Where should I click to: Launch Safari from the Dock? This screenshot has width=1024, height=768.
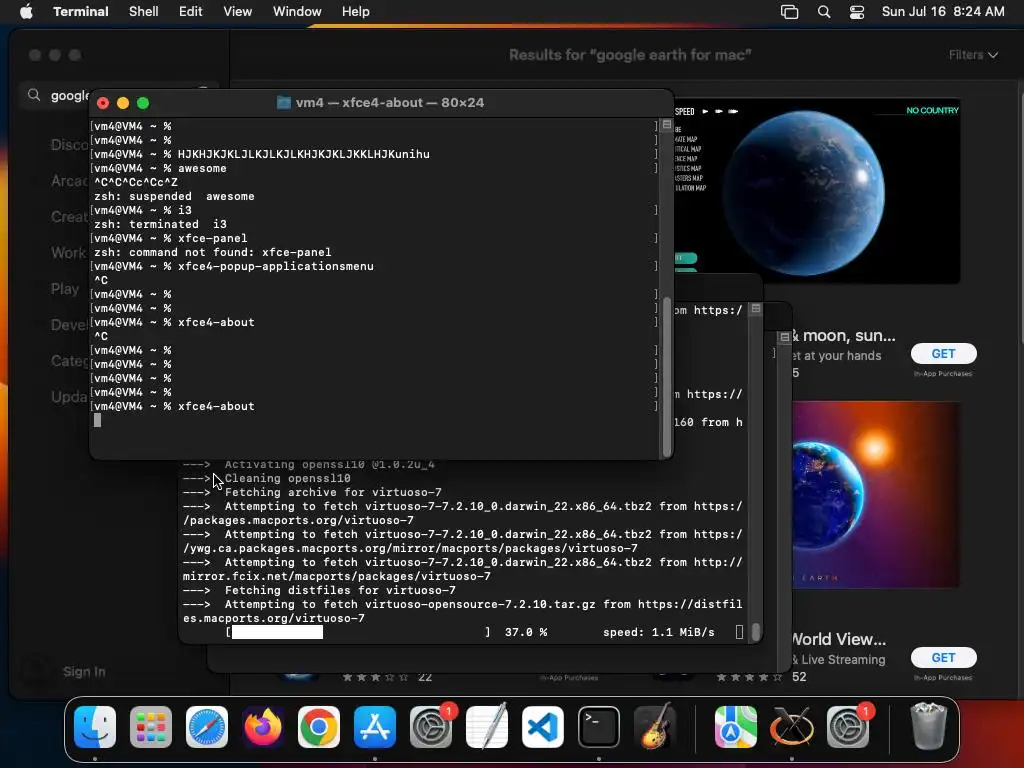[x=207, y=726]
